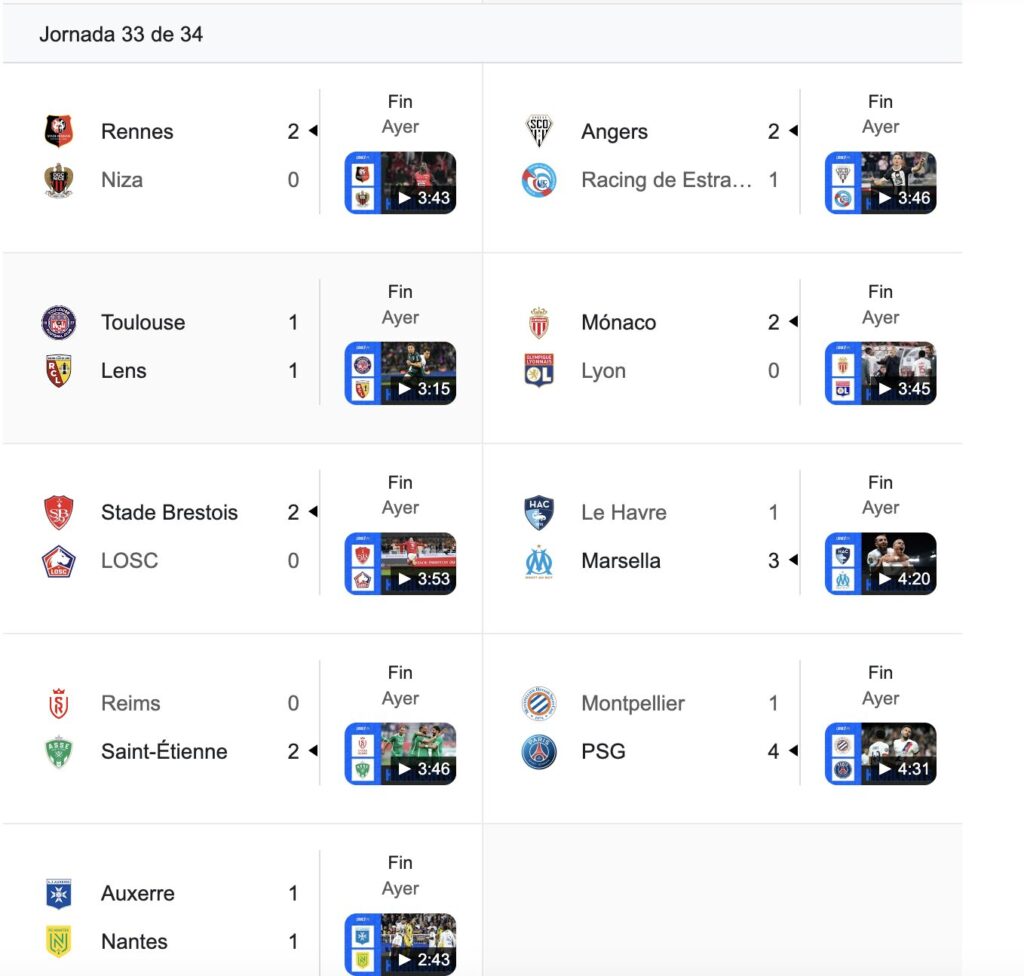Image resolution: width=1024 pixels, height=976 pixels.
Task: Open the Toulouse team name link
Action: (143, 322)
